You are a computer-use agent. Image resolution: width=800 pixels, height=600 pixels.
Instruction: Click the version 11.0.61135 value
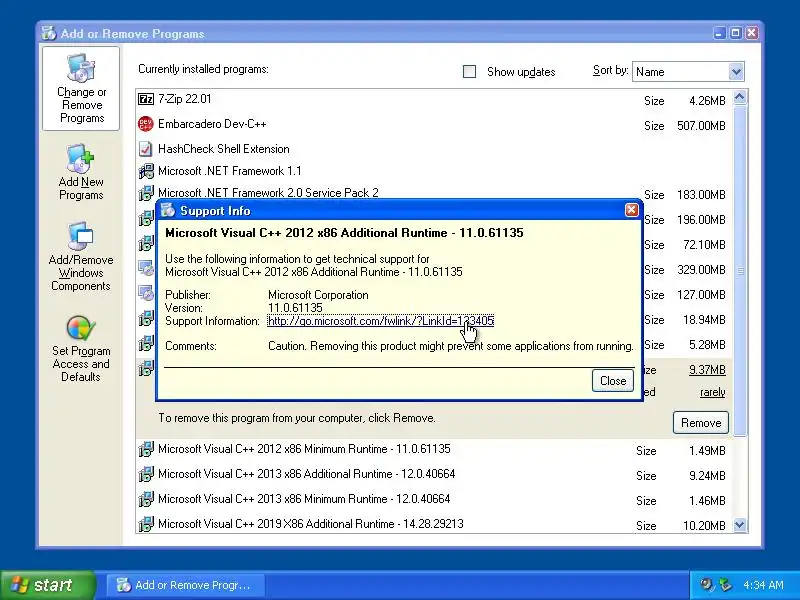tap(295, 308)
